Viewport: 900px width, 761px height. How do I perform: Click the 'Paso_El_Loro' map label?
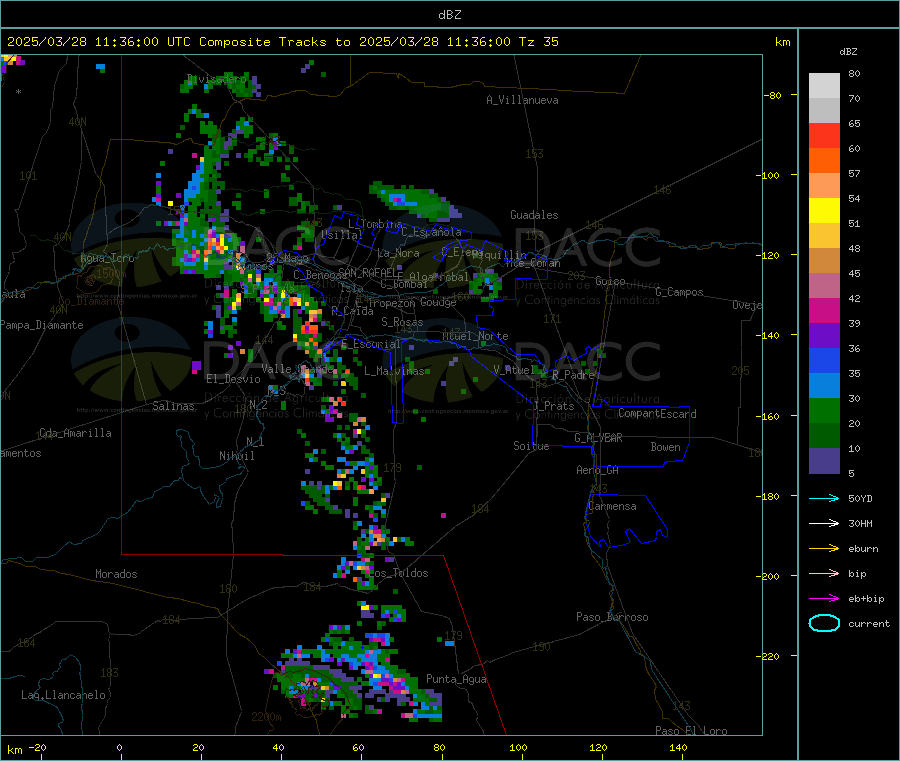pos(691,731)
